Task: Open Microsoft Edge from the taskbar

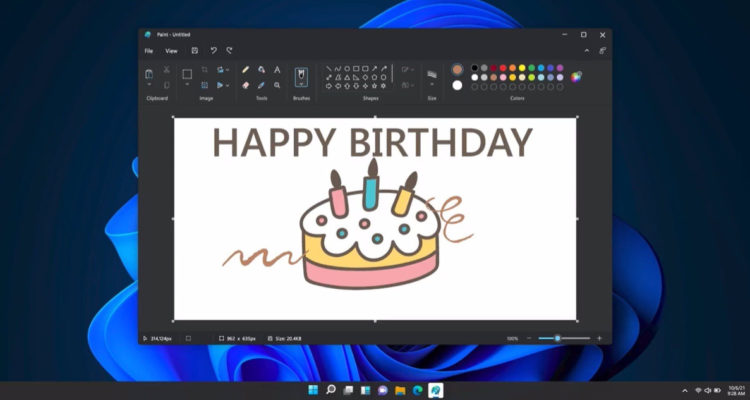Action: (418, 390)
